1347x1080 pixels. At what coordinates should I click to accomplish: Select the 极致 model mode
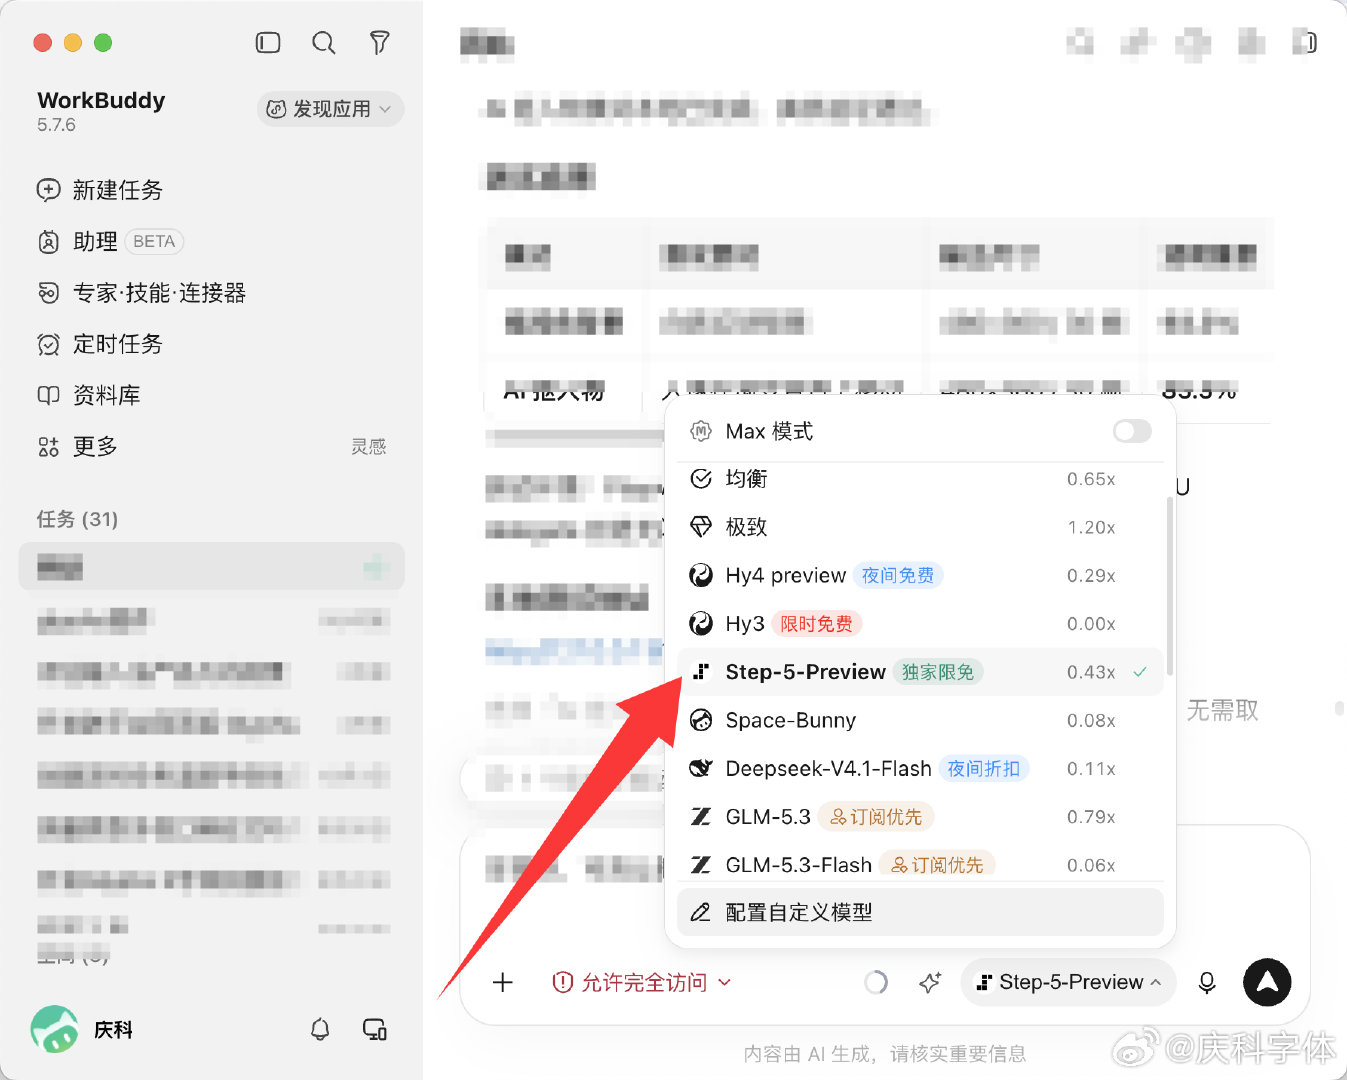(920, 527)
